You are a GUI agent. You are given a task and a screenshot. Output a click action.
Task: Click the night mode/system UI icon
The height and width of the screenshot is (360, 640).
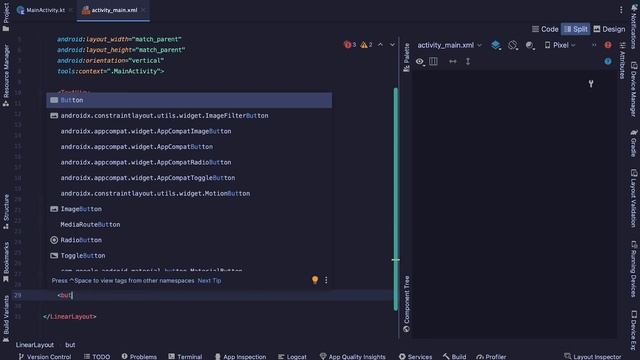coord(530,45)
